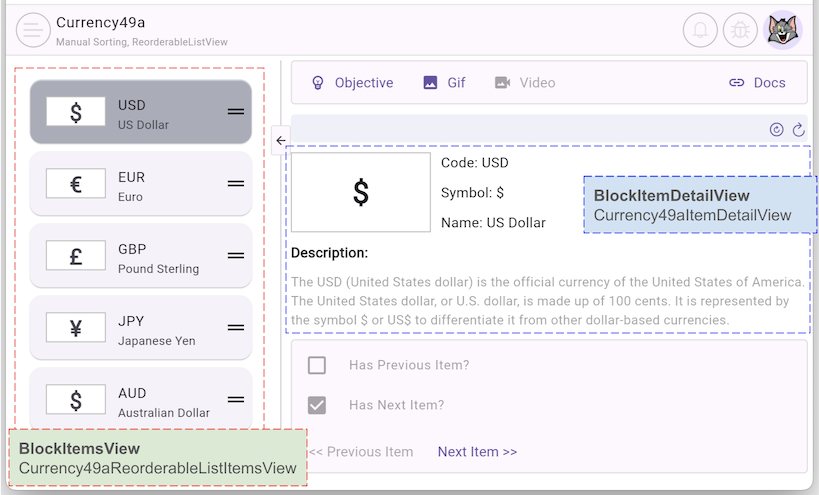Image resolution: width=819 pixels, height=495 pixels.
Task: Click the drag handle on JPY row
Action: 236,328
